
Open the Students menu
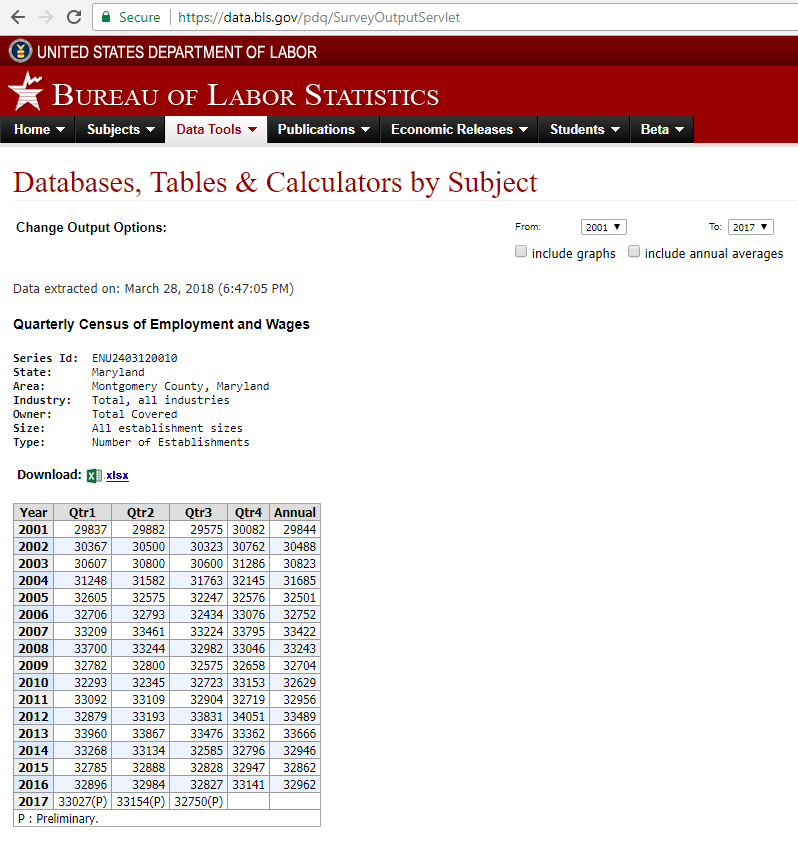584,129
